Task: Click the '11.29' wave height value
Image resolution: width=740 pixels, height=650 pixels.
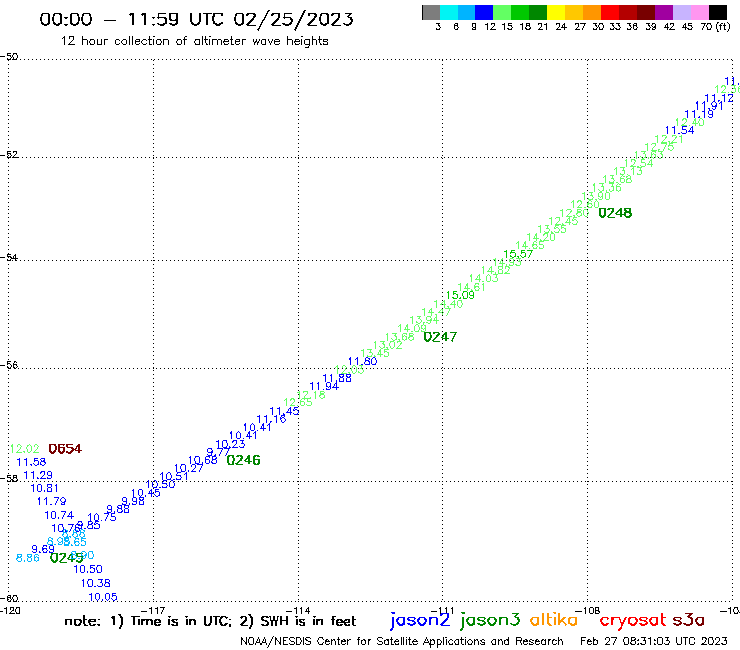Action: pos(38,475)
